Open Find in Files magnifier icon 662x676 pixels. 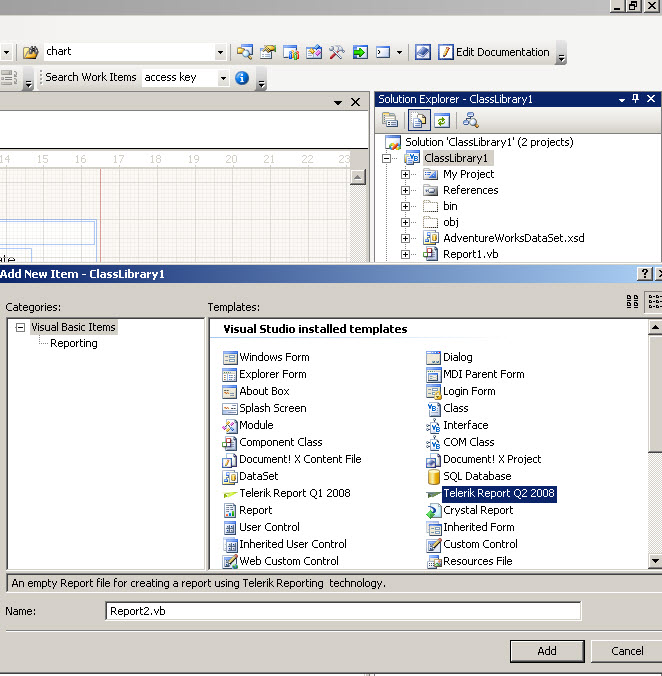point(245,52)
